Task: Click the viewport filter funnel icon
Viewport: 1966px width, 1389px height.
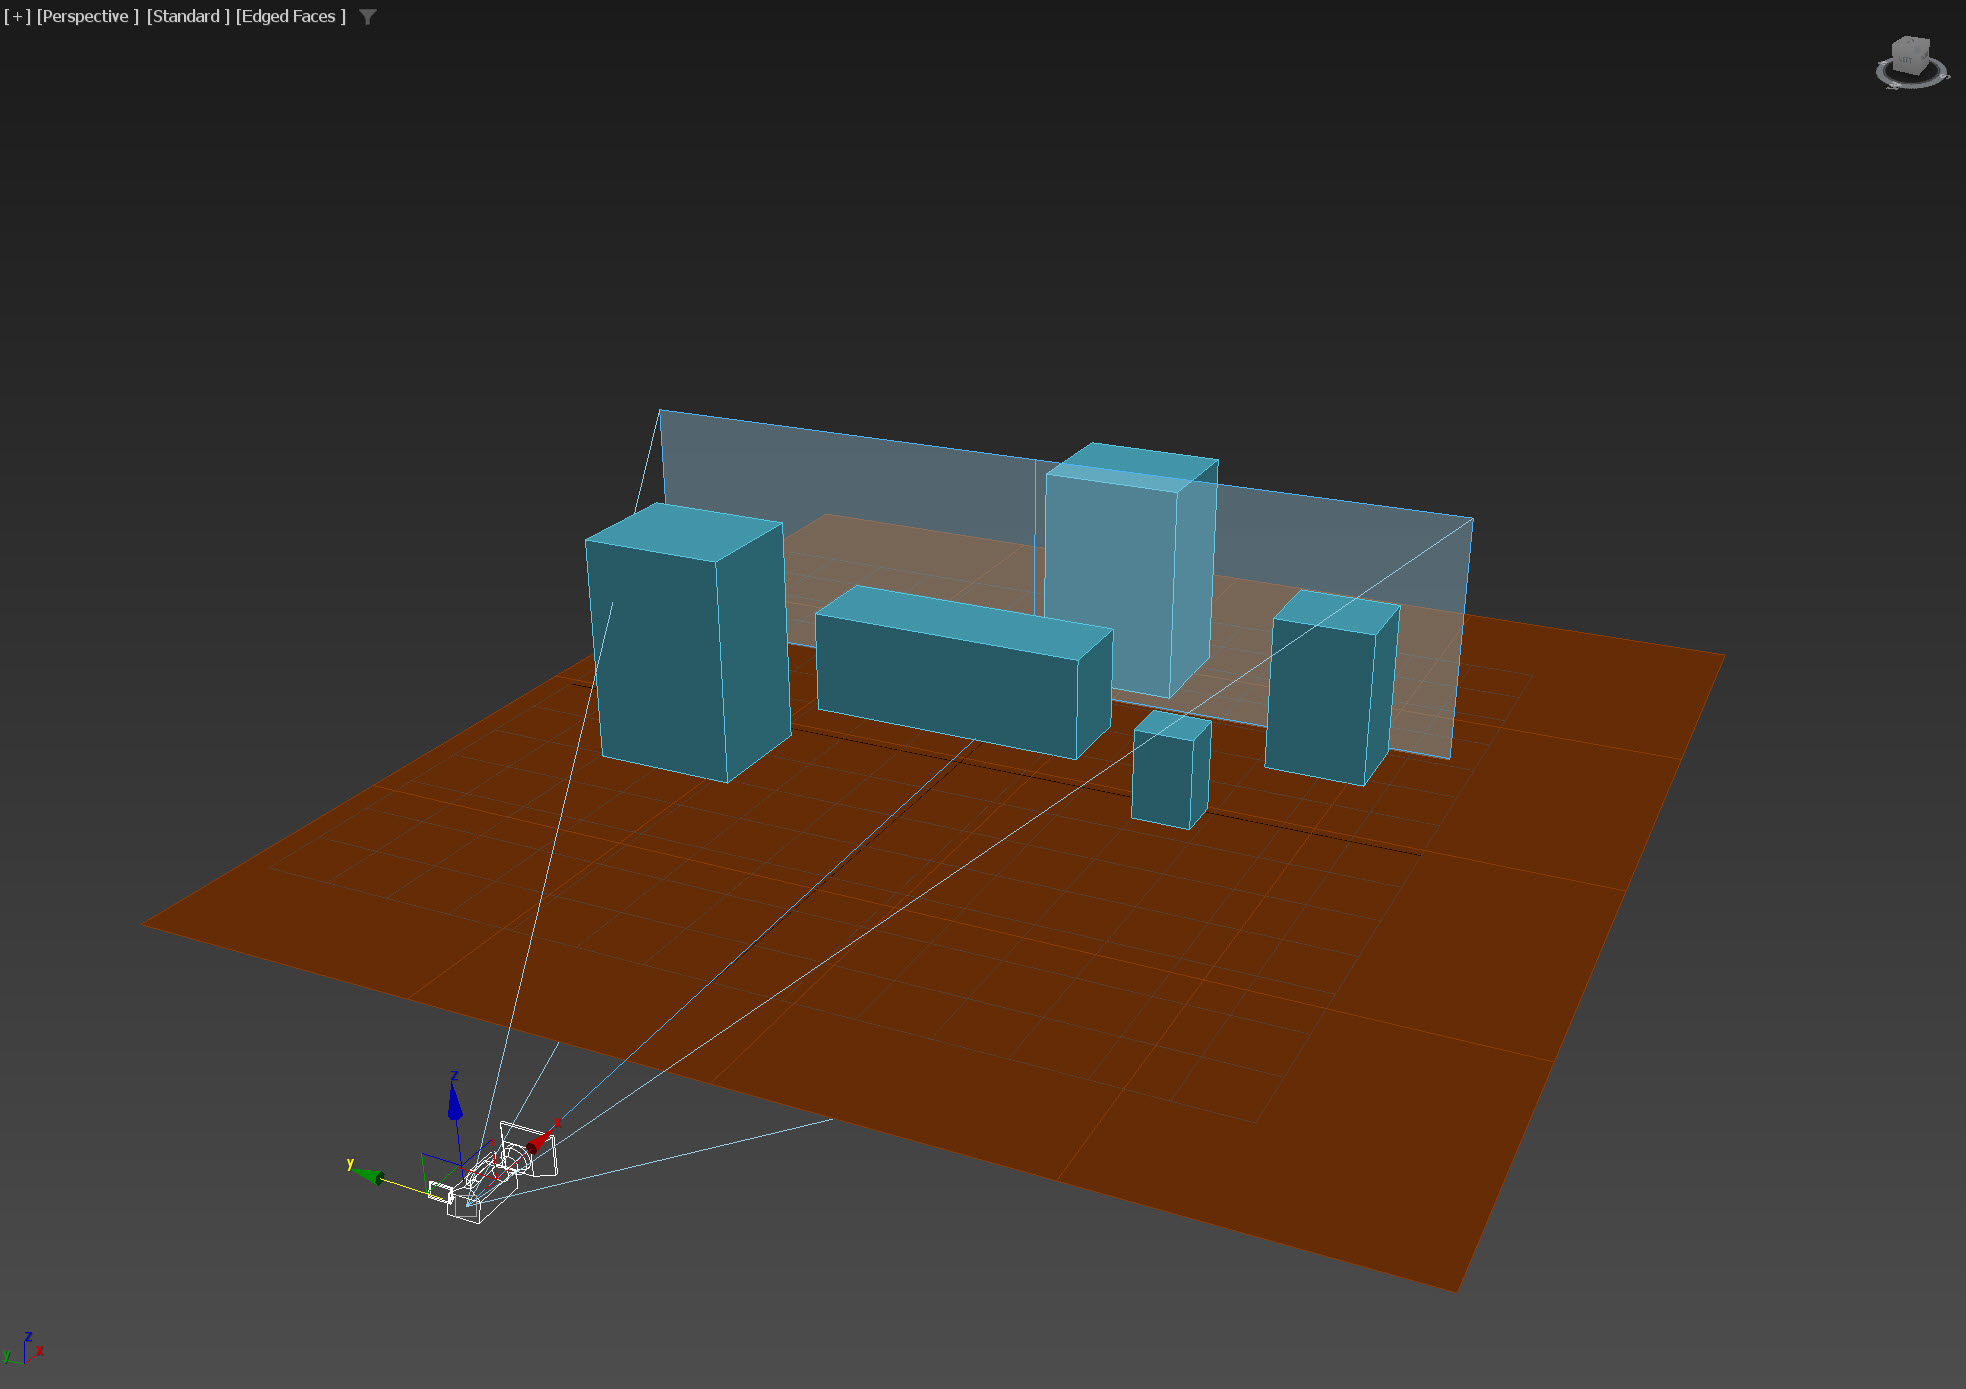Action: (368, 17)
